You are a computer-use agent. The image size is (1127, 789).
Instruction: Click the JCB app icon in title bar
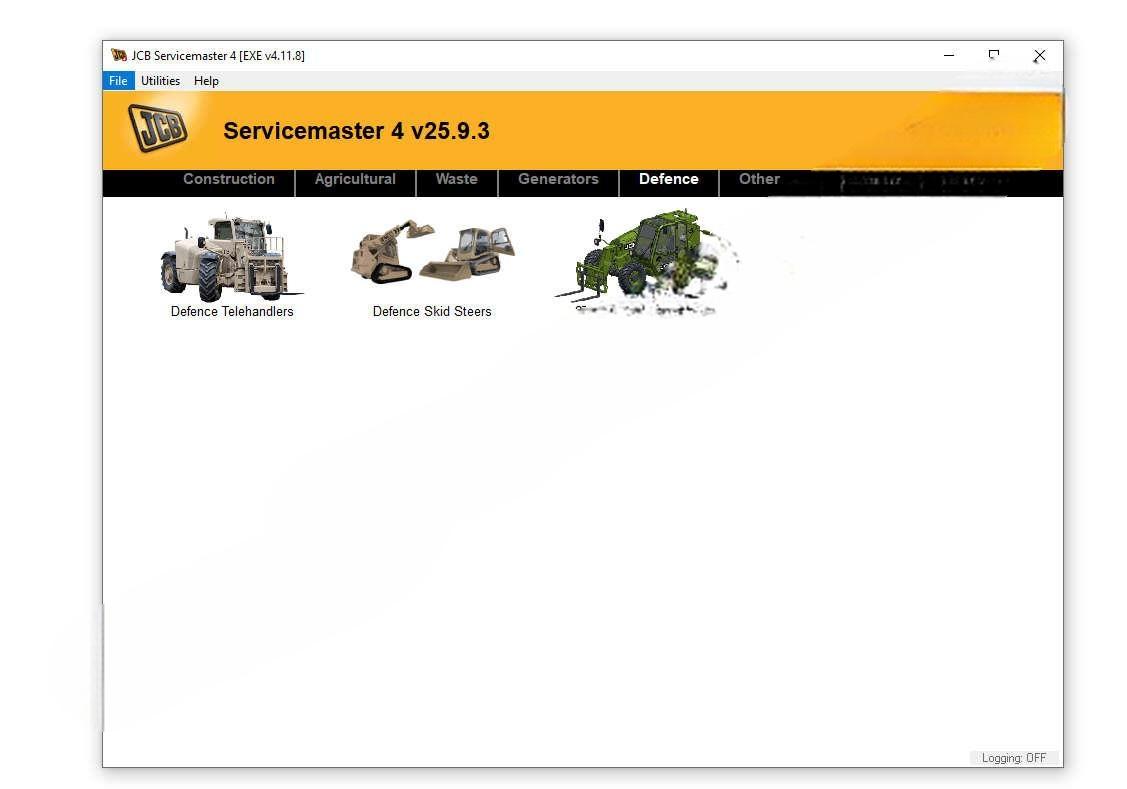[x=119, y=55]
